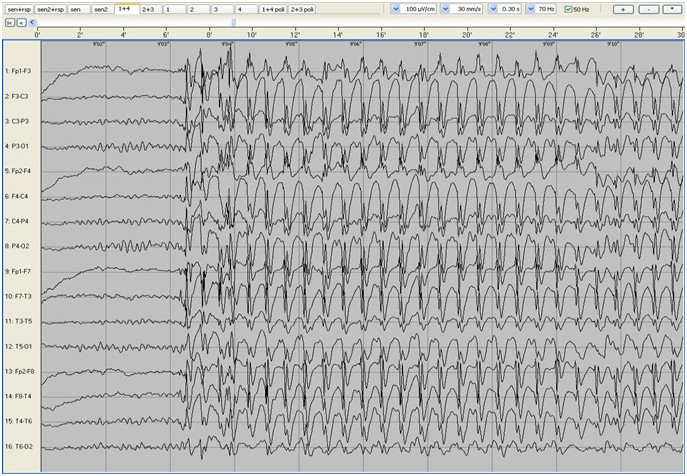Open montage tab 2
This screenshot has width=687, height=476.
(198, 9)
